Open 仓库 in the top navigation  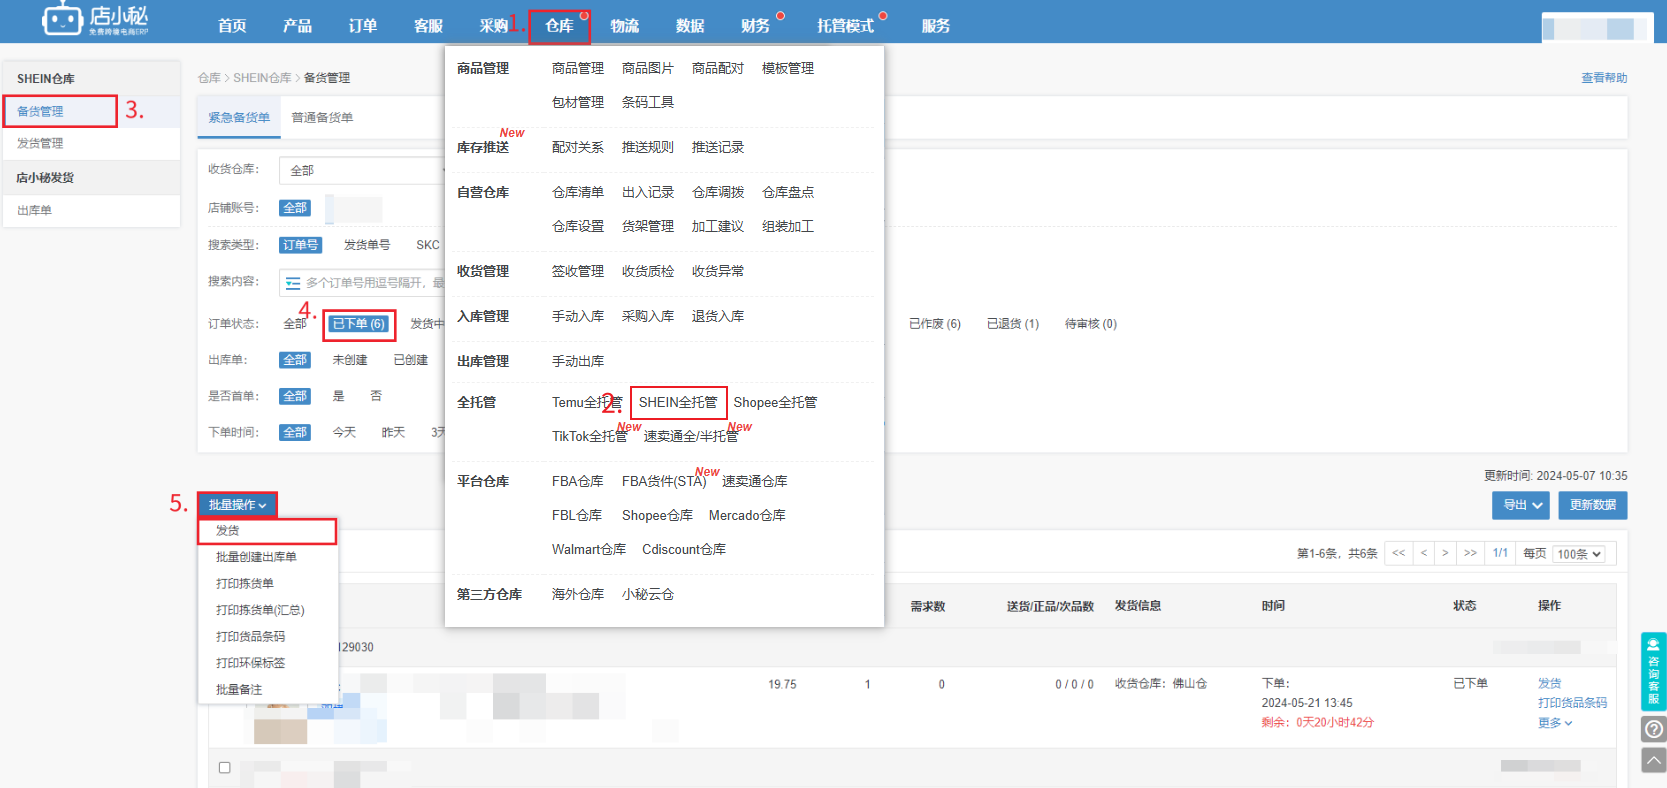559,26
